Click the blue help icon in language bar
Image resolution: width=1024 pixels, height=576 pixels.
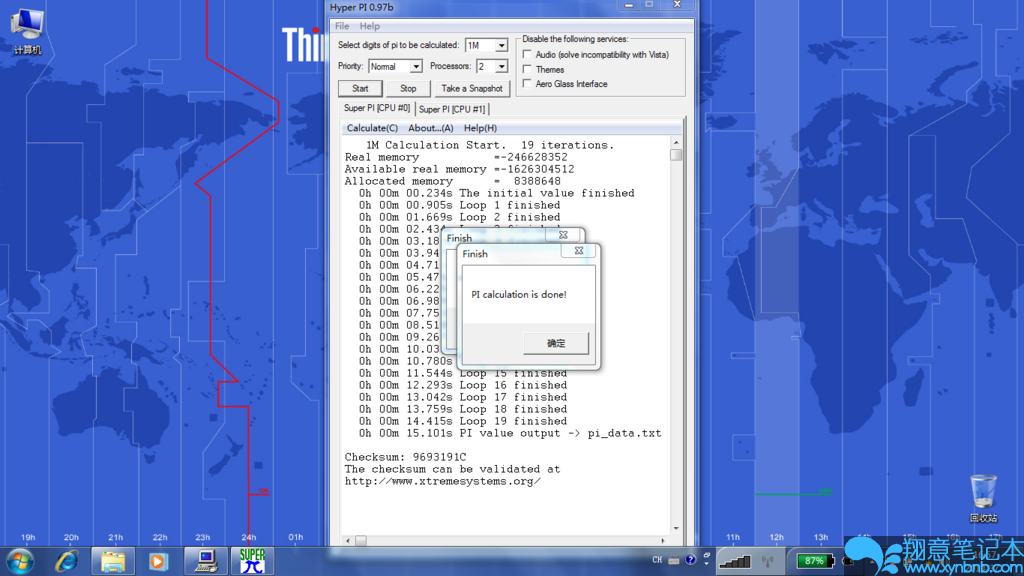pyautogui.click(x=690, y=560)
